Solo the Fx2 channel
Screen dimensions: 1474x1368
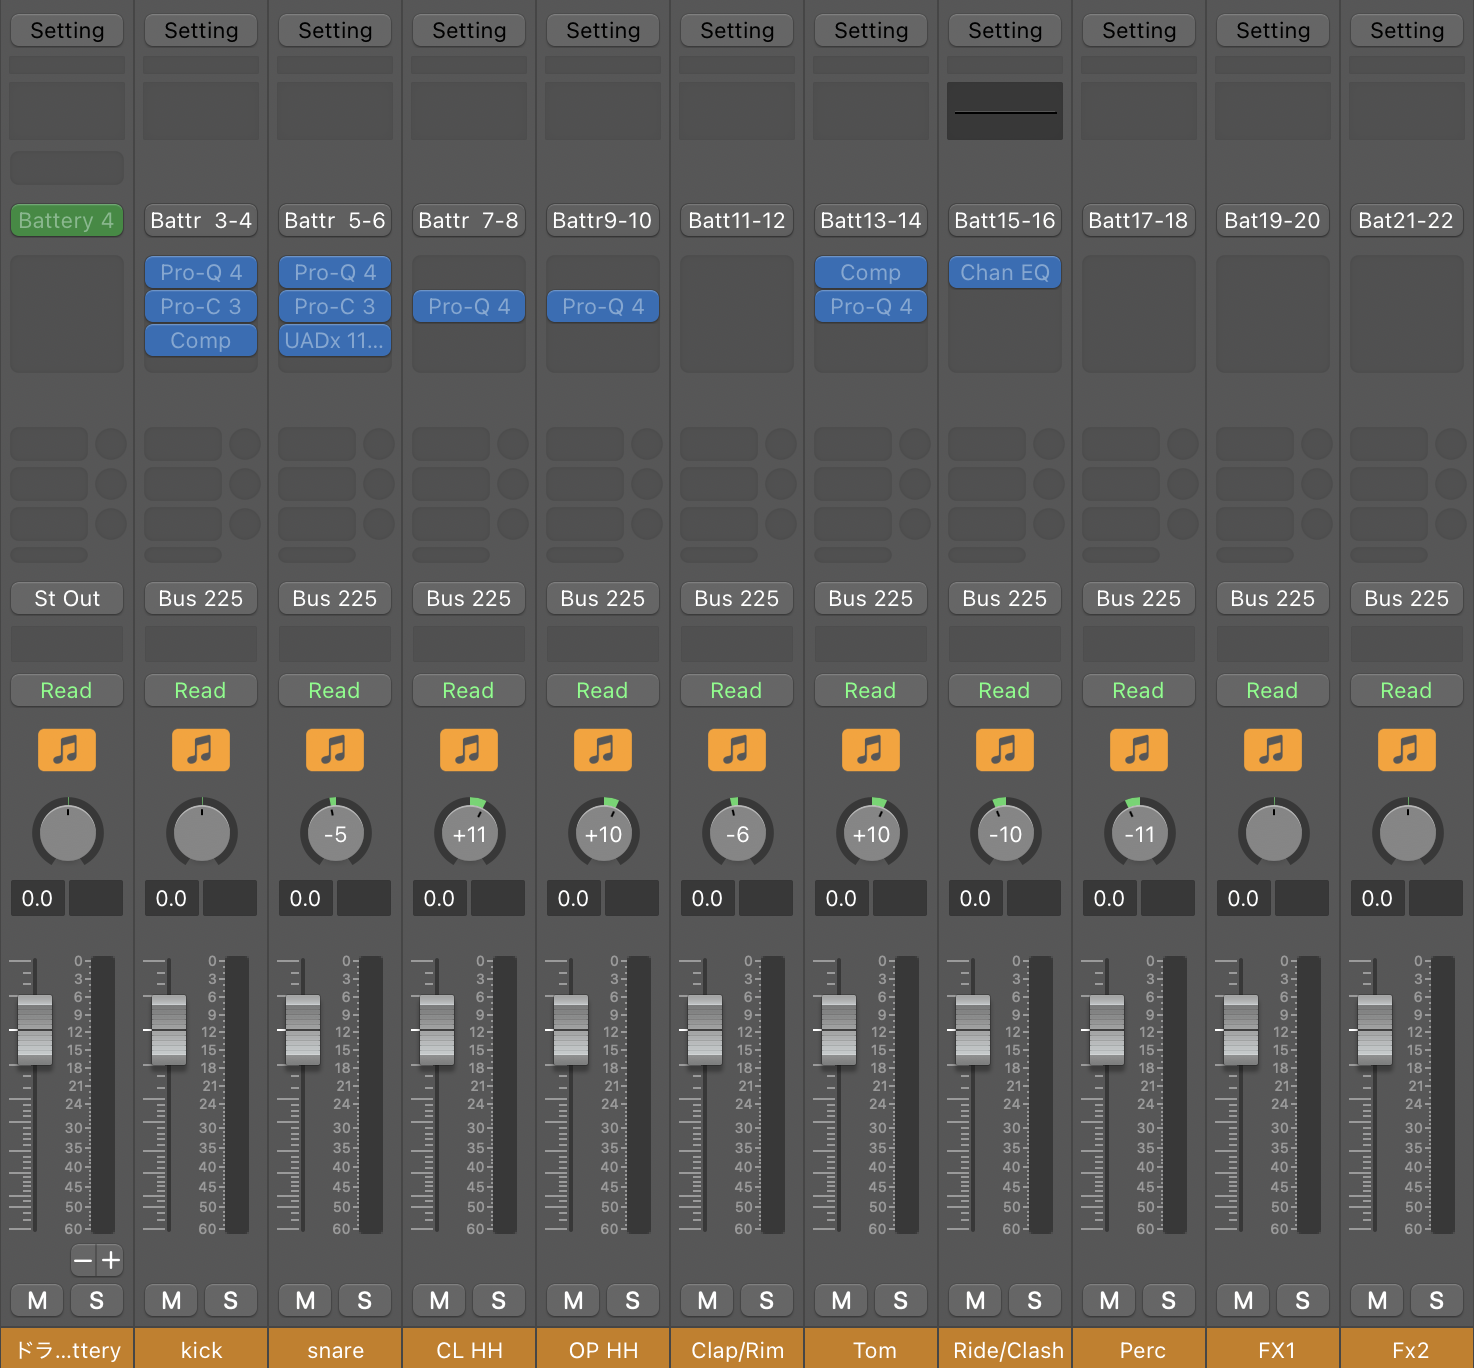tap(1437, 1300)
